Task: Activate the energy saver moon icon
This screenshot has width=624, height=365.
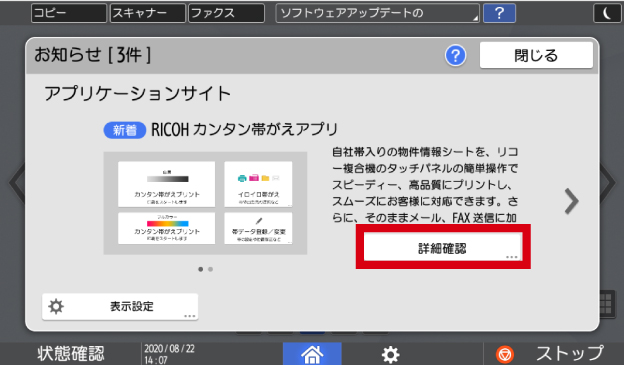Action: tap(607, 13)
